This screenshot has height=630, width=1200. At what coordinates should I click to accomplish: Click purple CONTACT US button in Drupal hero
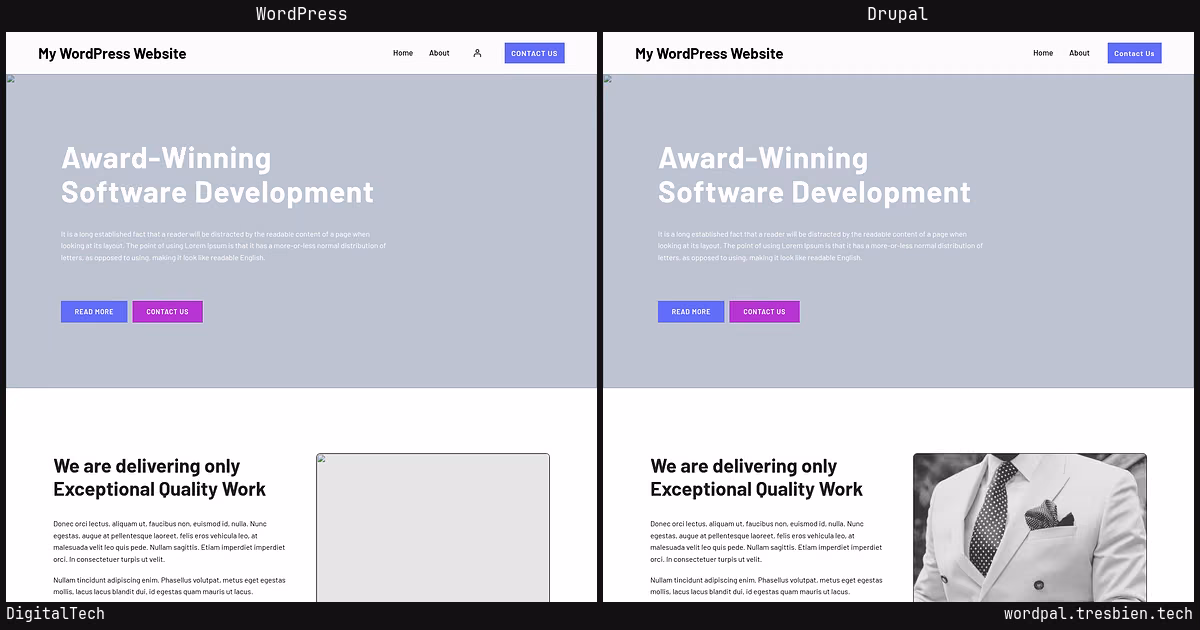click(x=764, y=312)
